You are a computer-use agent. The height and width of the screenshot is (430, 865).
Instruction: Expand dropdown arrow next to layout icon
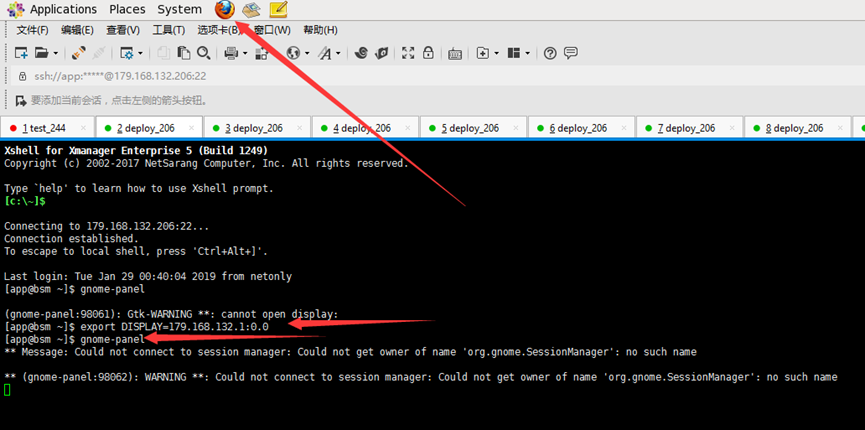click(x=527, y=54)
